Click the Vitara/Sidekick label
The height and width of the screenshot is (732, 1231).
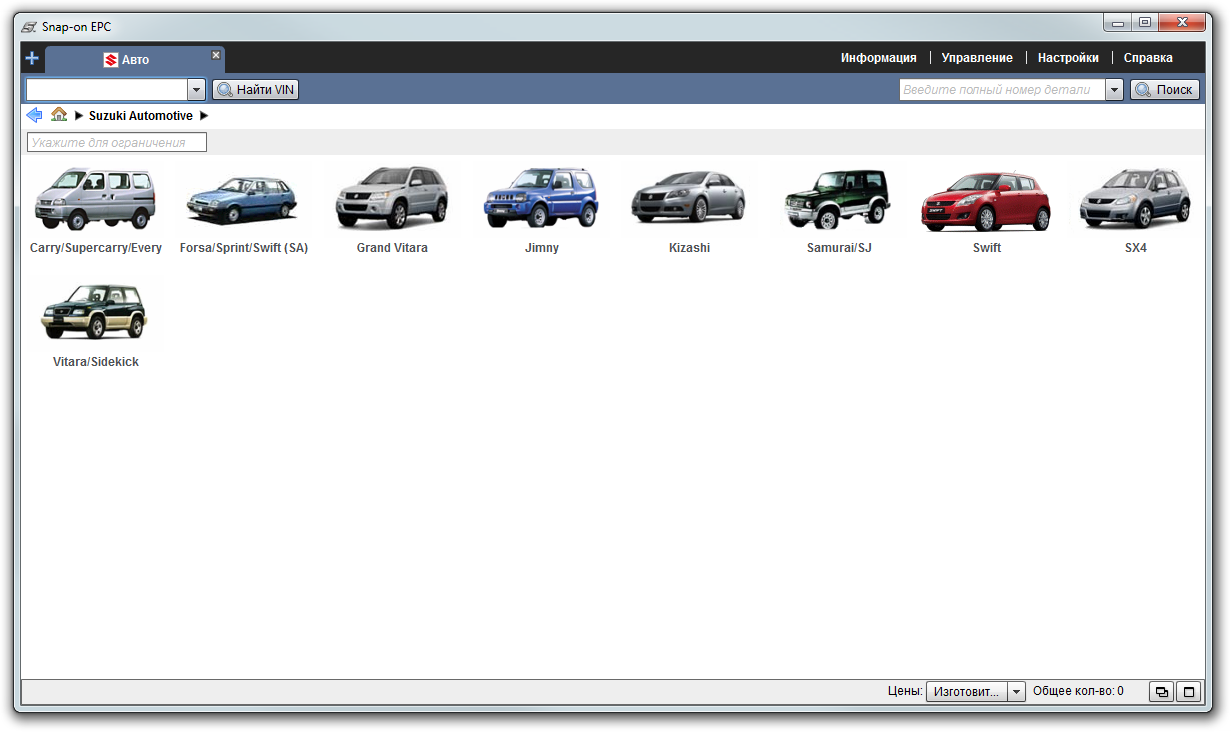[96, 362]
